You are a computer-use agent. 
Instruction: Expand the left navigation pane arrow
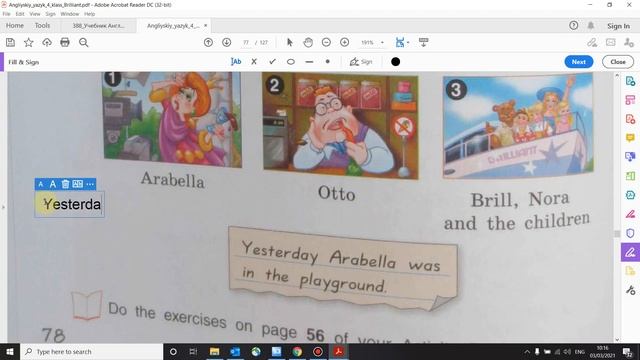tap(3, 208)
